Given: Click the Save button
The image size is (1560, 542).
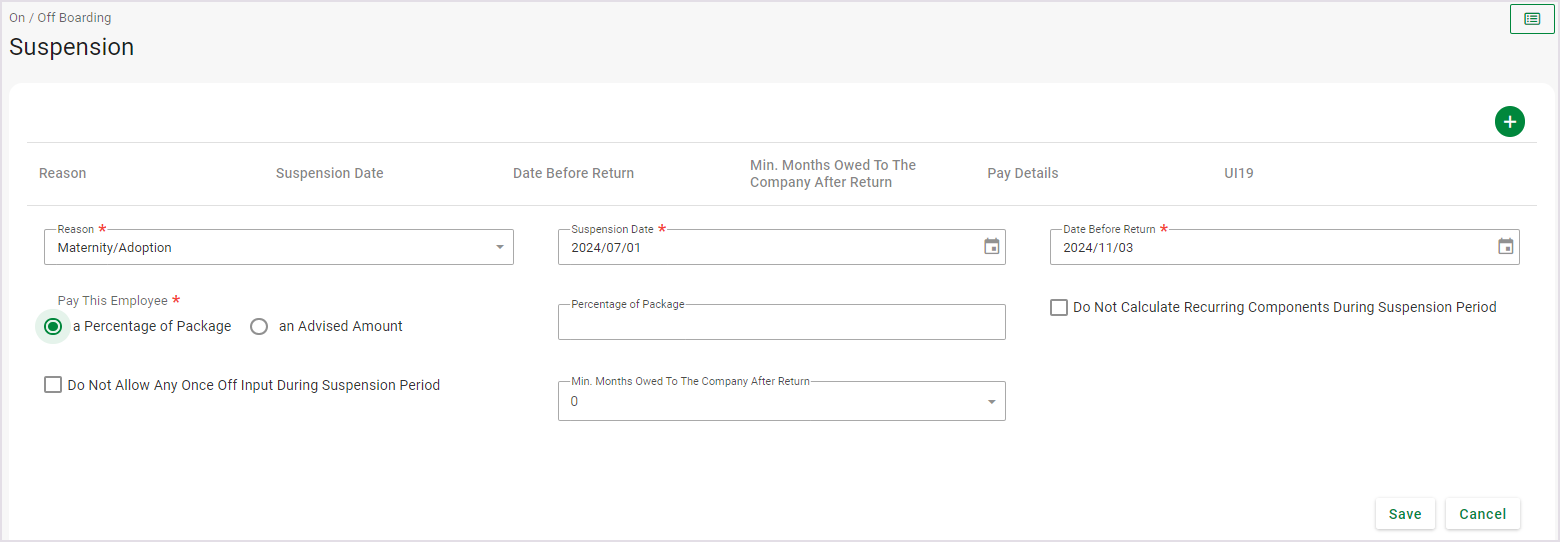Looking at the screenshot, I should [1404, 514].
